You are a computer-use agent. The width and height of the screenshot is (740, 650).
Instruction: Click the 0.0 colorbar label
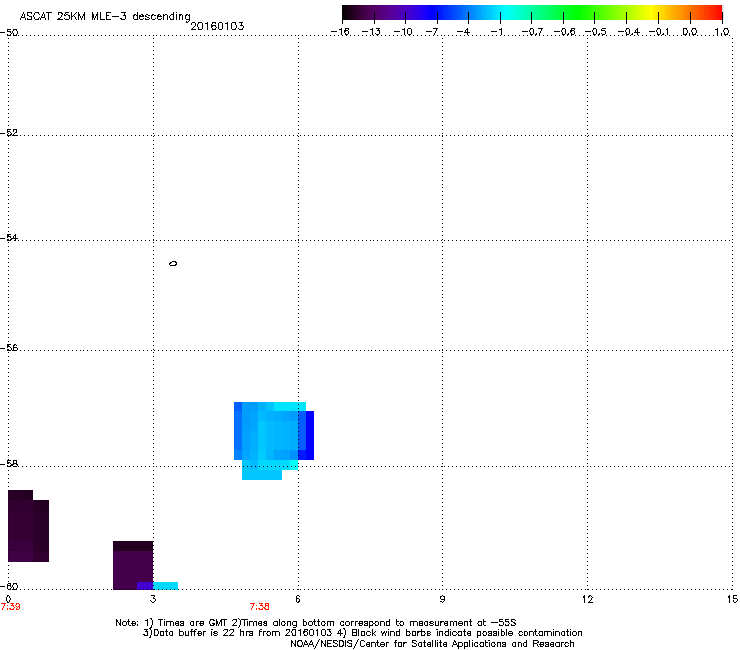(690, 32)
